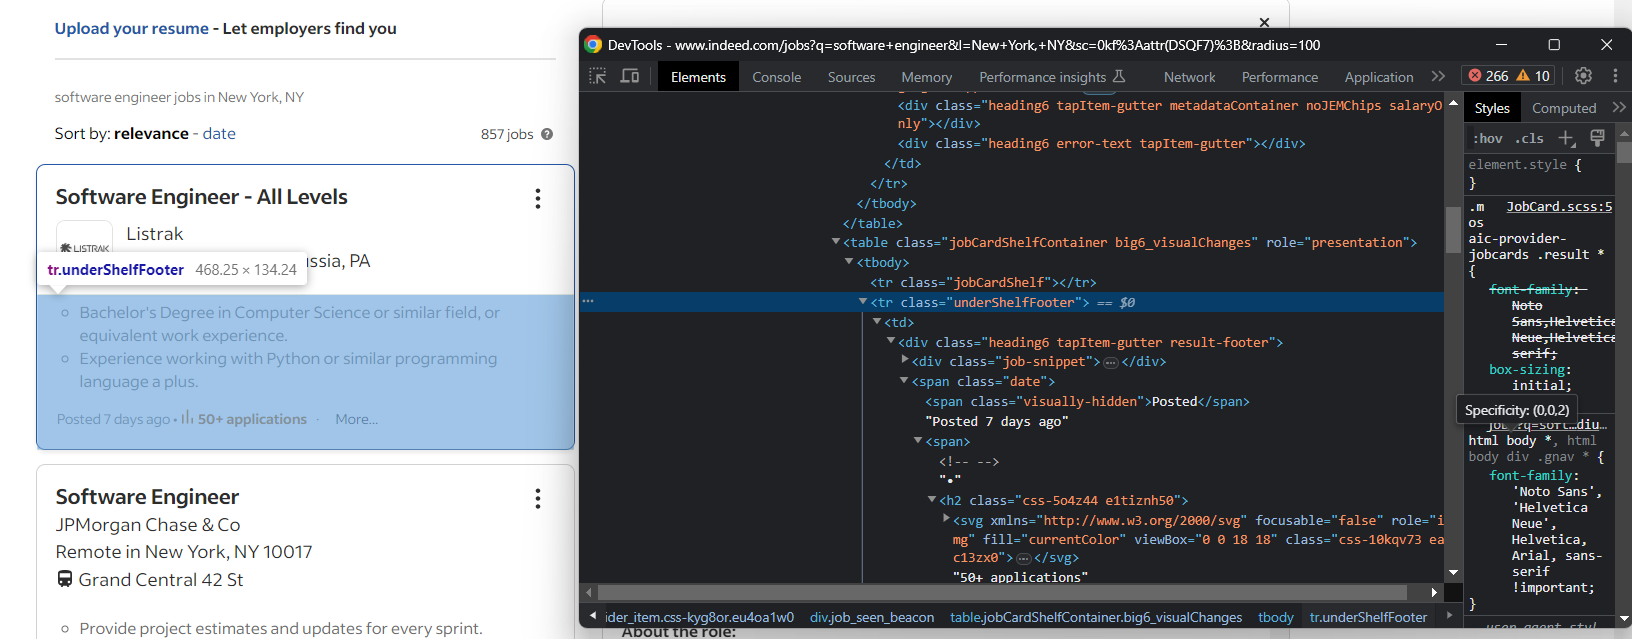Screen dimensions: 1632x639
Task: Select tbody breadcrumb in DevTools
Action: point(1276,618)
